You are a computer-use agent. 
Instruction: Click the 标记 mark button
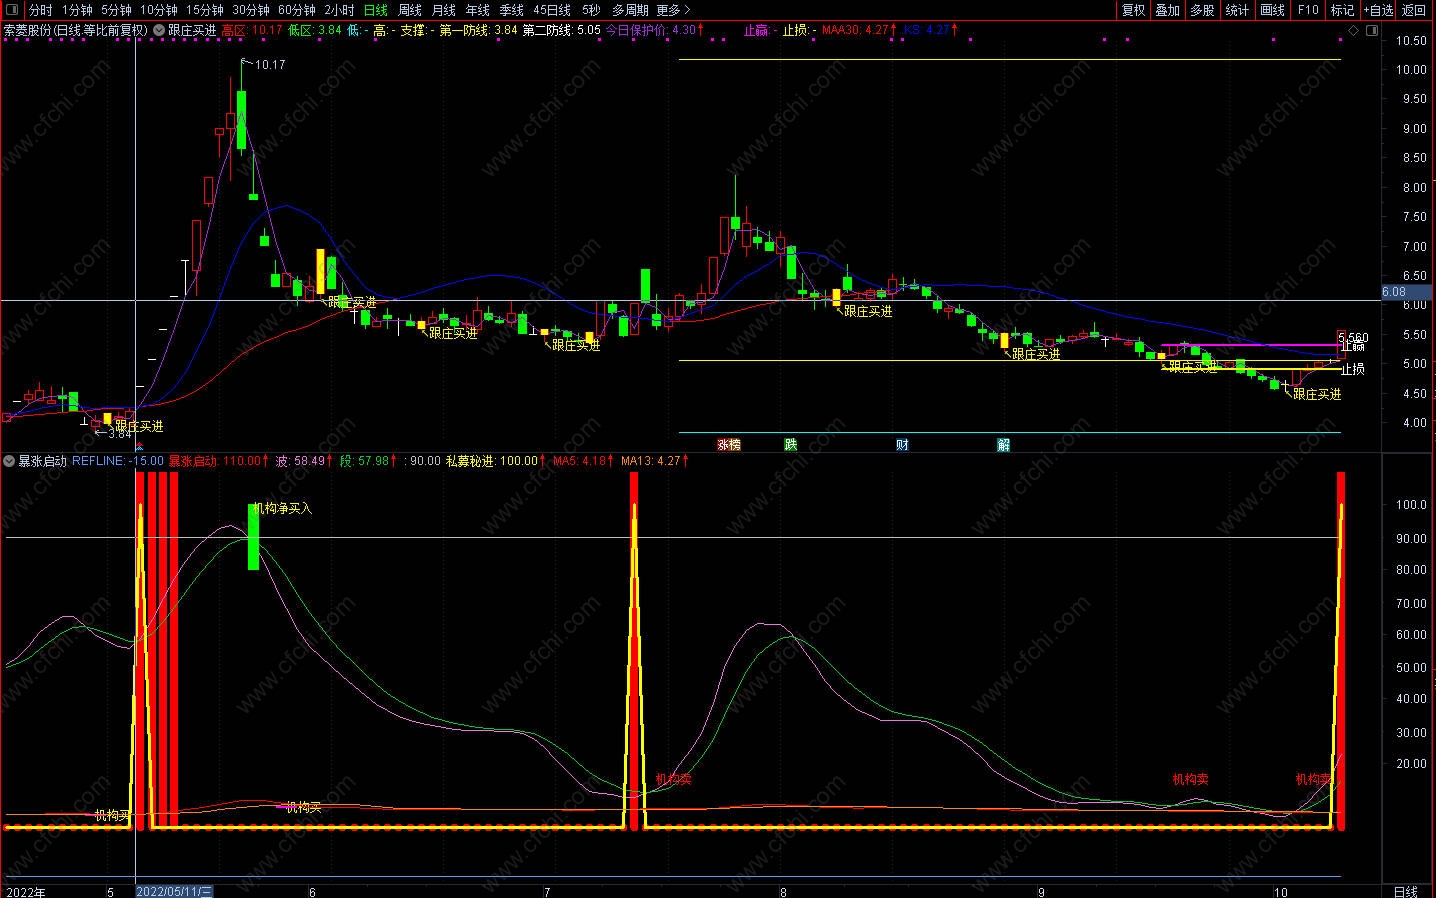(x=1342, y=10)
